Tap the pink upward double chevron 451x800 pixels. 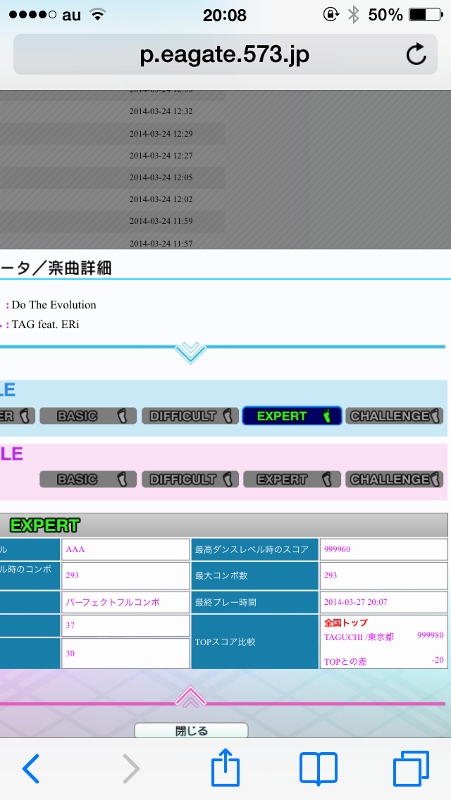(190, 697)
